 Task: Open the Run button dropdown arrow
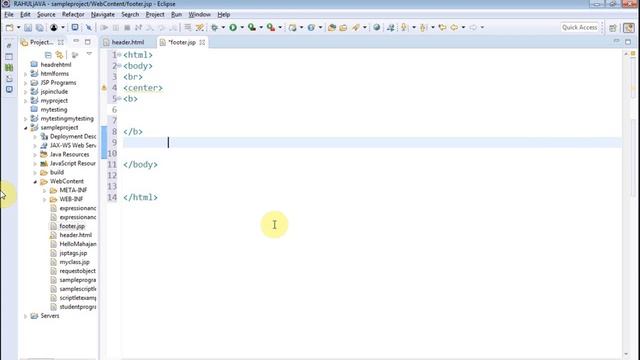click(242, 27)
